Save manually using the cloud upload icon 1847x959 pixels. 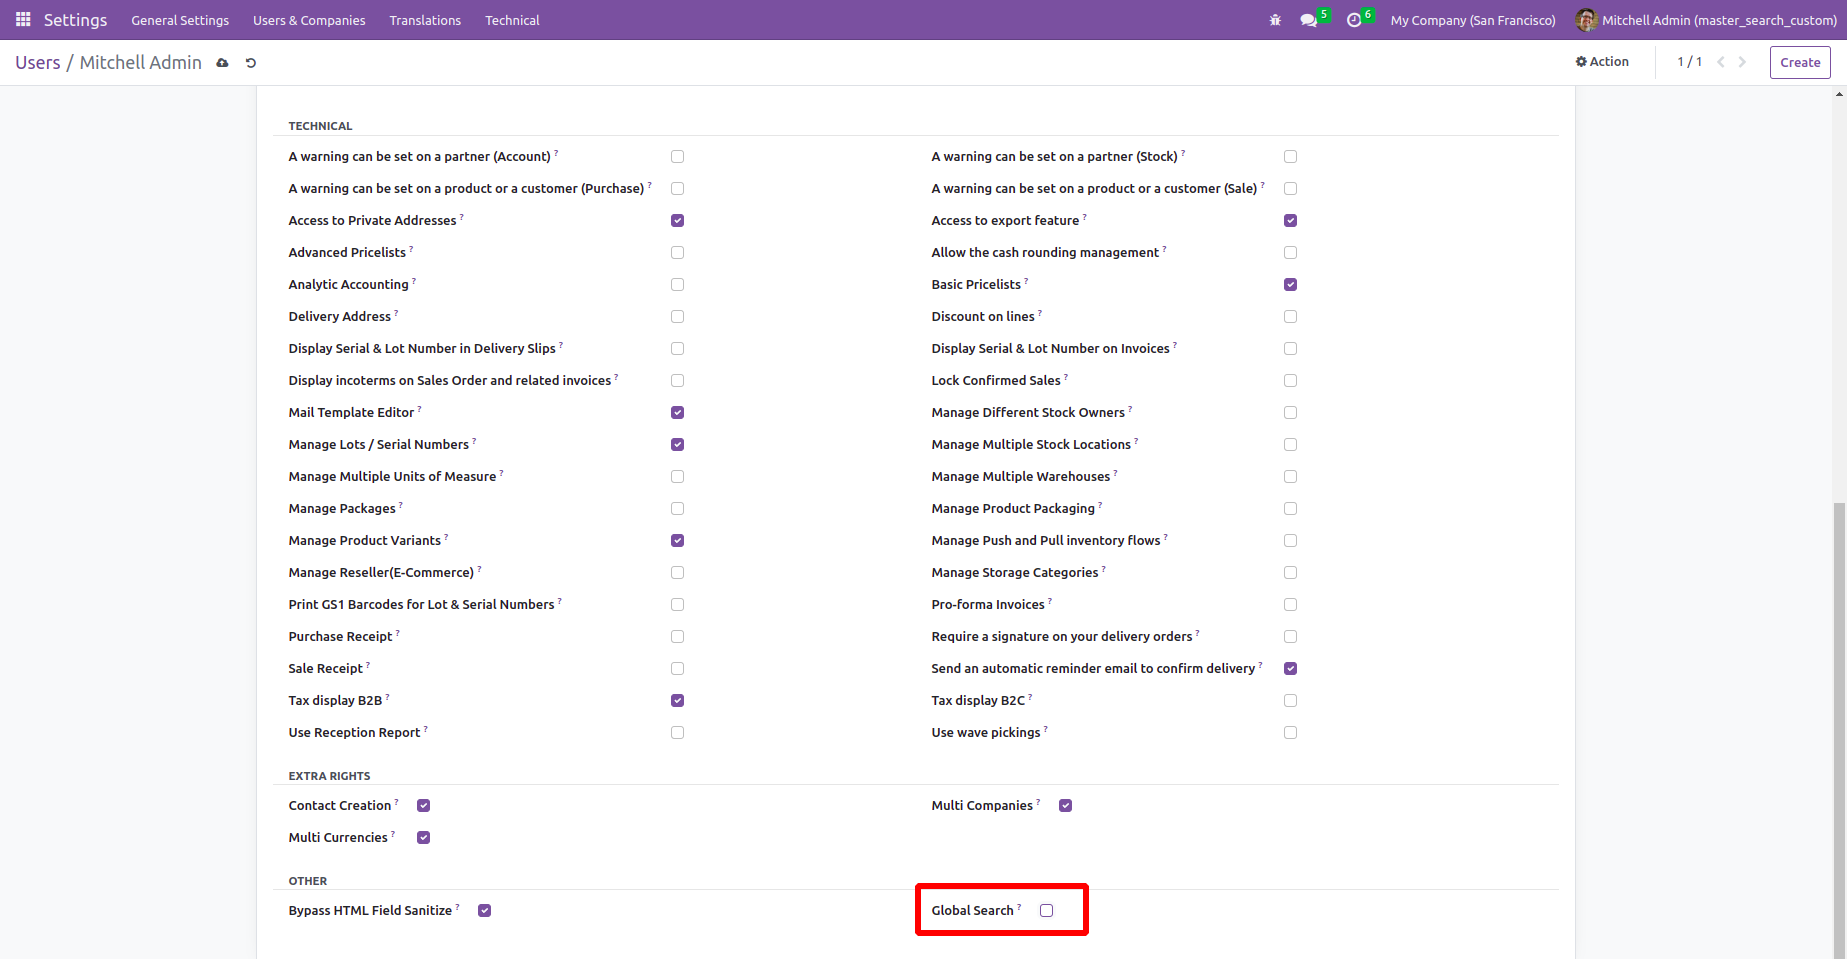[x=222, y=62]
